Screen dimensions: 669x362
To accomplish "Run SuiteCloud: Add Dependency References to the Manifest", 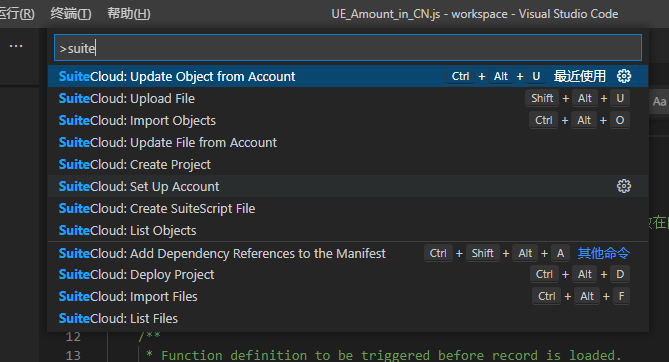I will click(348, 253).
